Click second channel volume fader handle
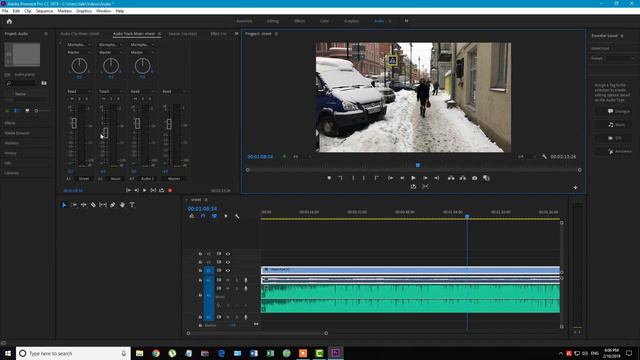The width and height of the screenshot is (640, 360). pos(106,132)
